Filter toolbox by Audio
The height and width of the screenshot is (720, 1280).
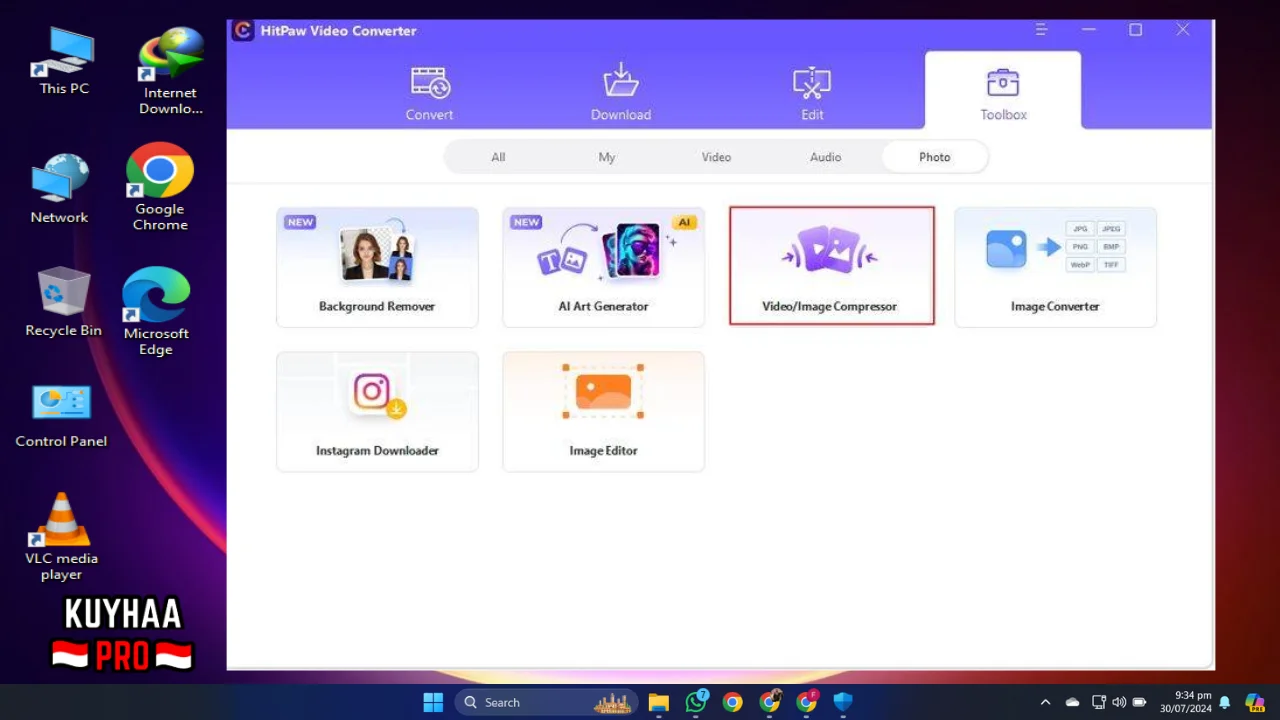pyautogui.click(x=825, y=157)
